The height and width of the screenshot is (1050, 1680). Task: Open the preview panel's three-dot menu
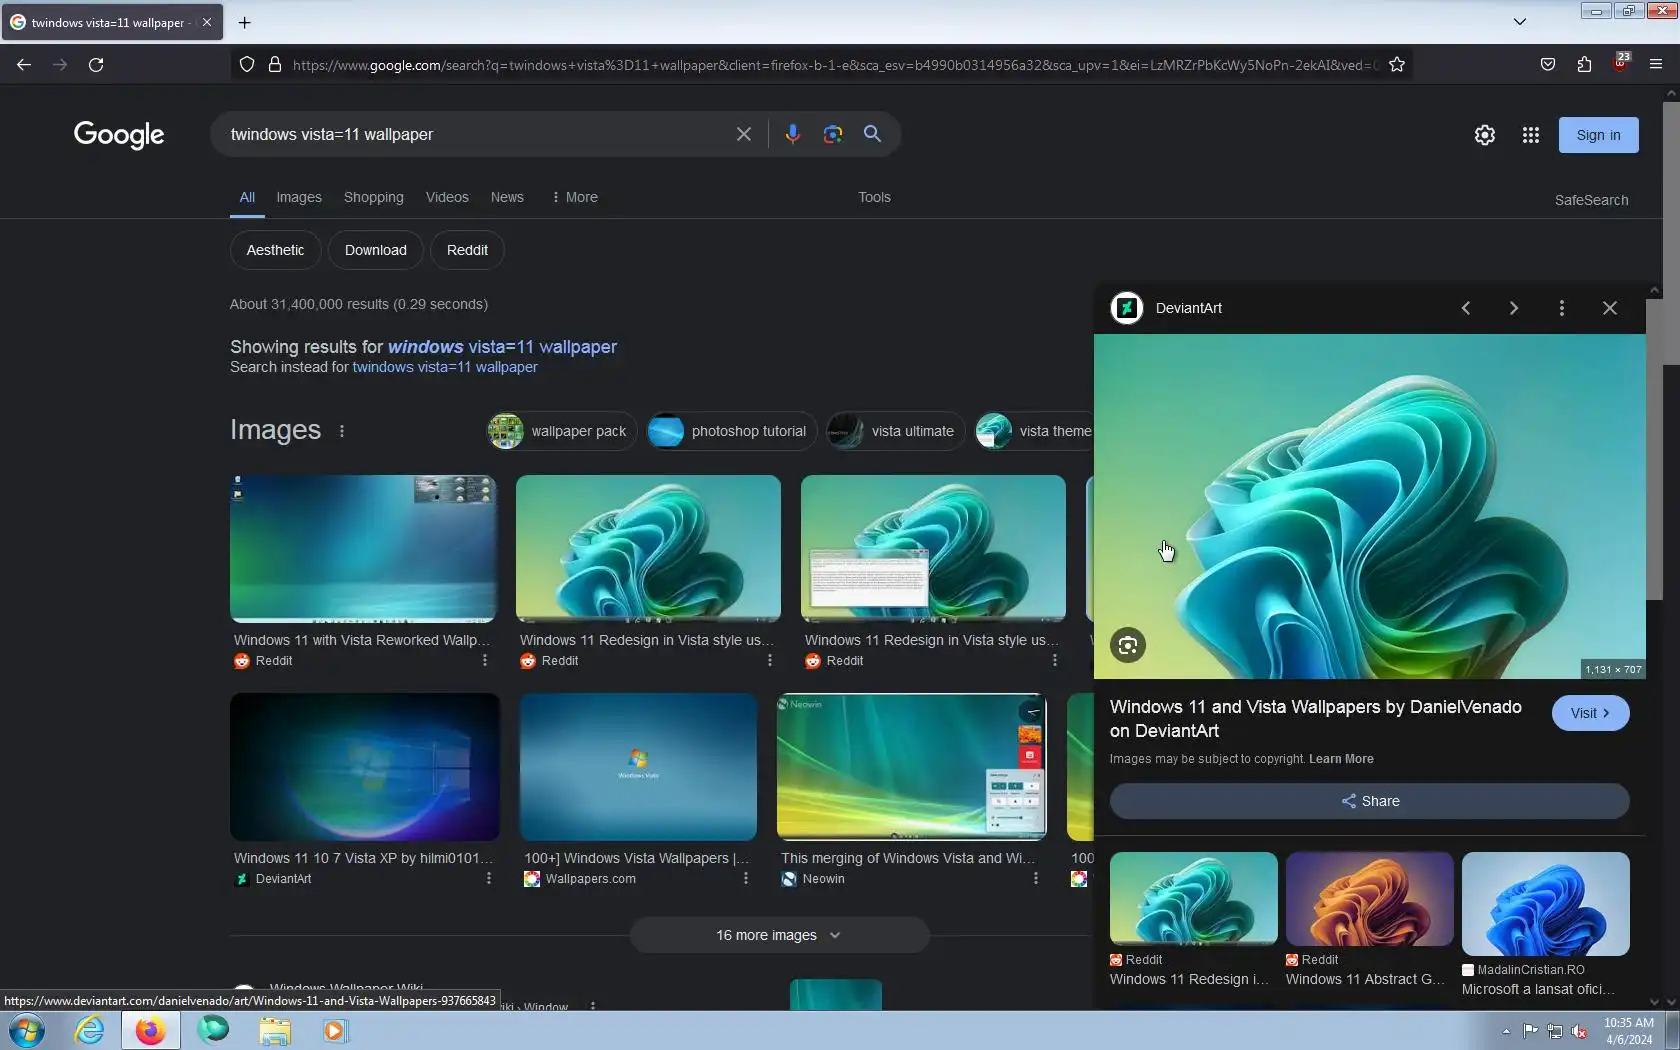coord(1562,308)
